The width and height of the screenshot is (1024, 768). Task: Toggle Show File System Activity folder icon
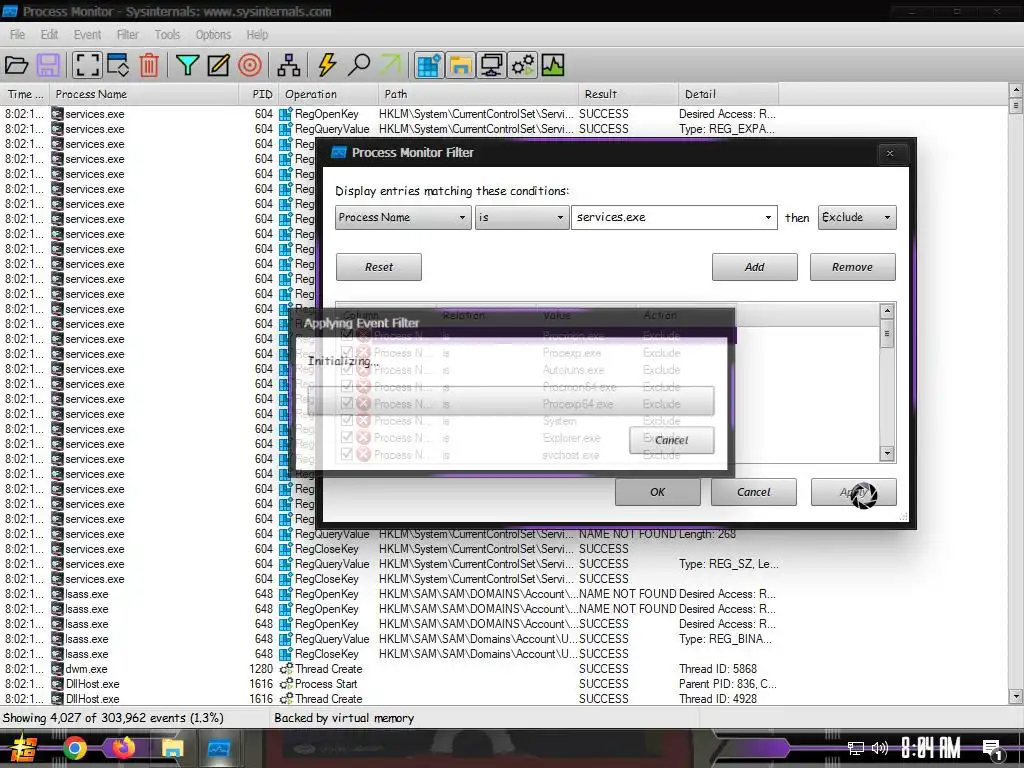pos(460,65)
